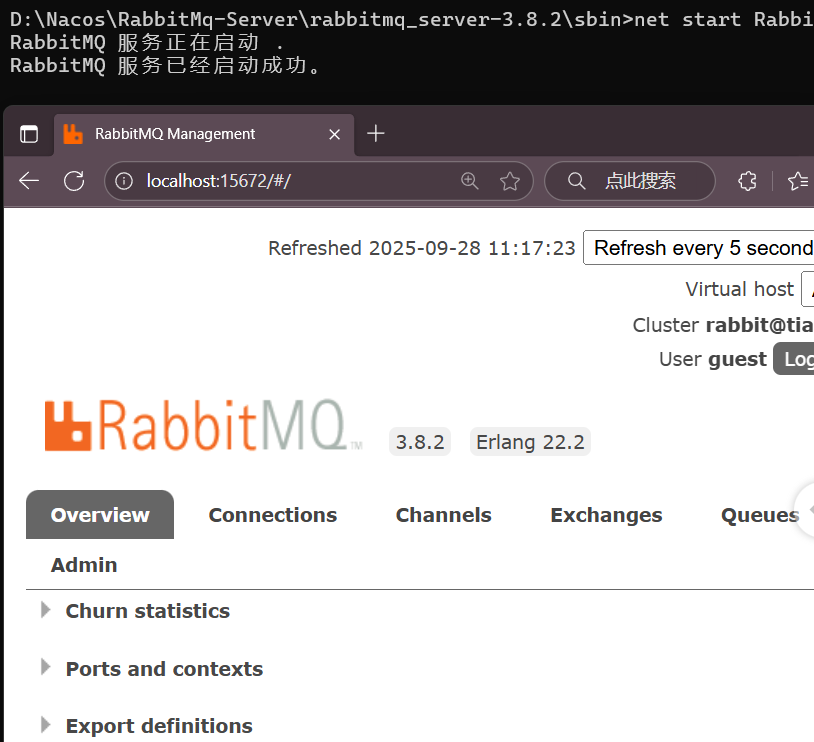Reload the RabbitMQ Management page
This screenshot has width=814, height=742.
(74, 181)
